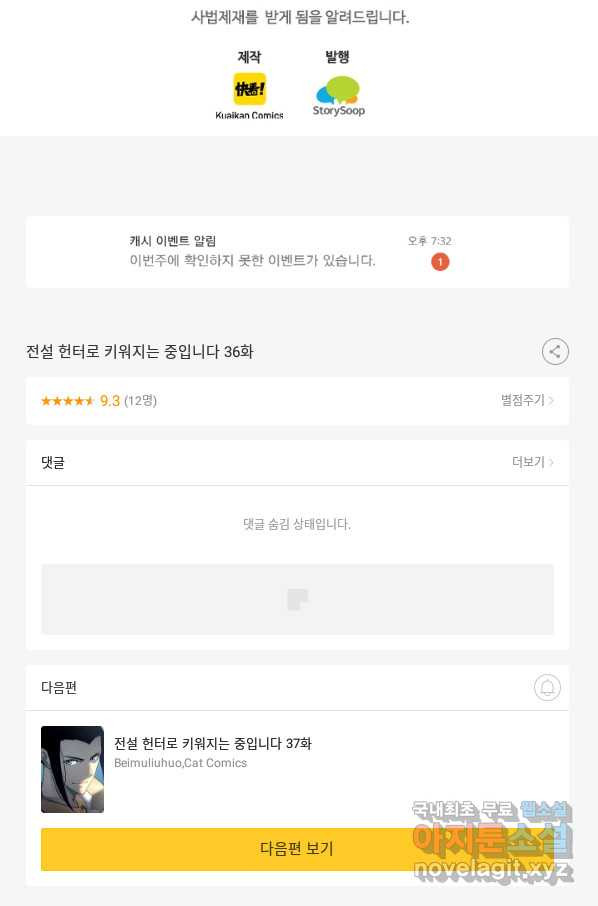598x906 pixels.
Task: Select the 다음편 section header
Action: (x=297, y=688)
